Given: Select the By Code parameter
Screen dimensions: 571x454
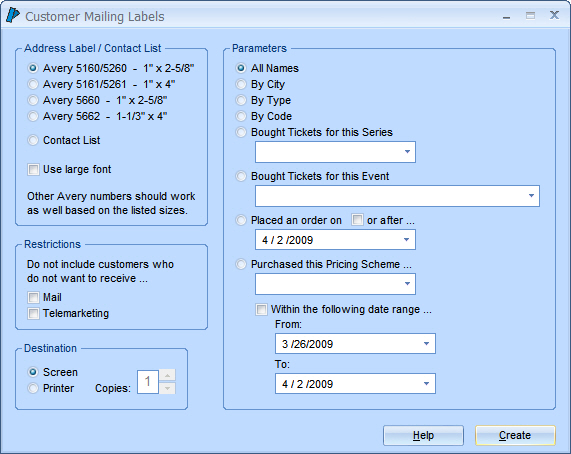Looking at the screenshot, I should [241, 116].
